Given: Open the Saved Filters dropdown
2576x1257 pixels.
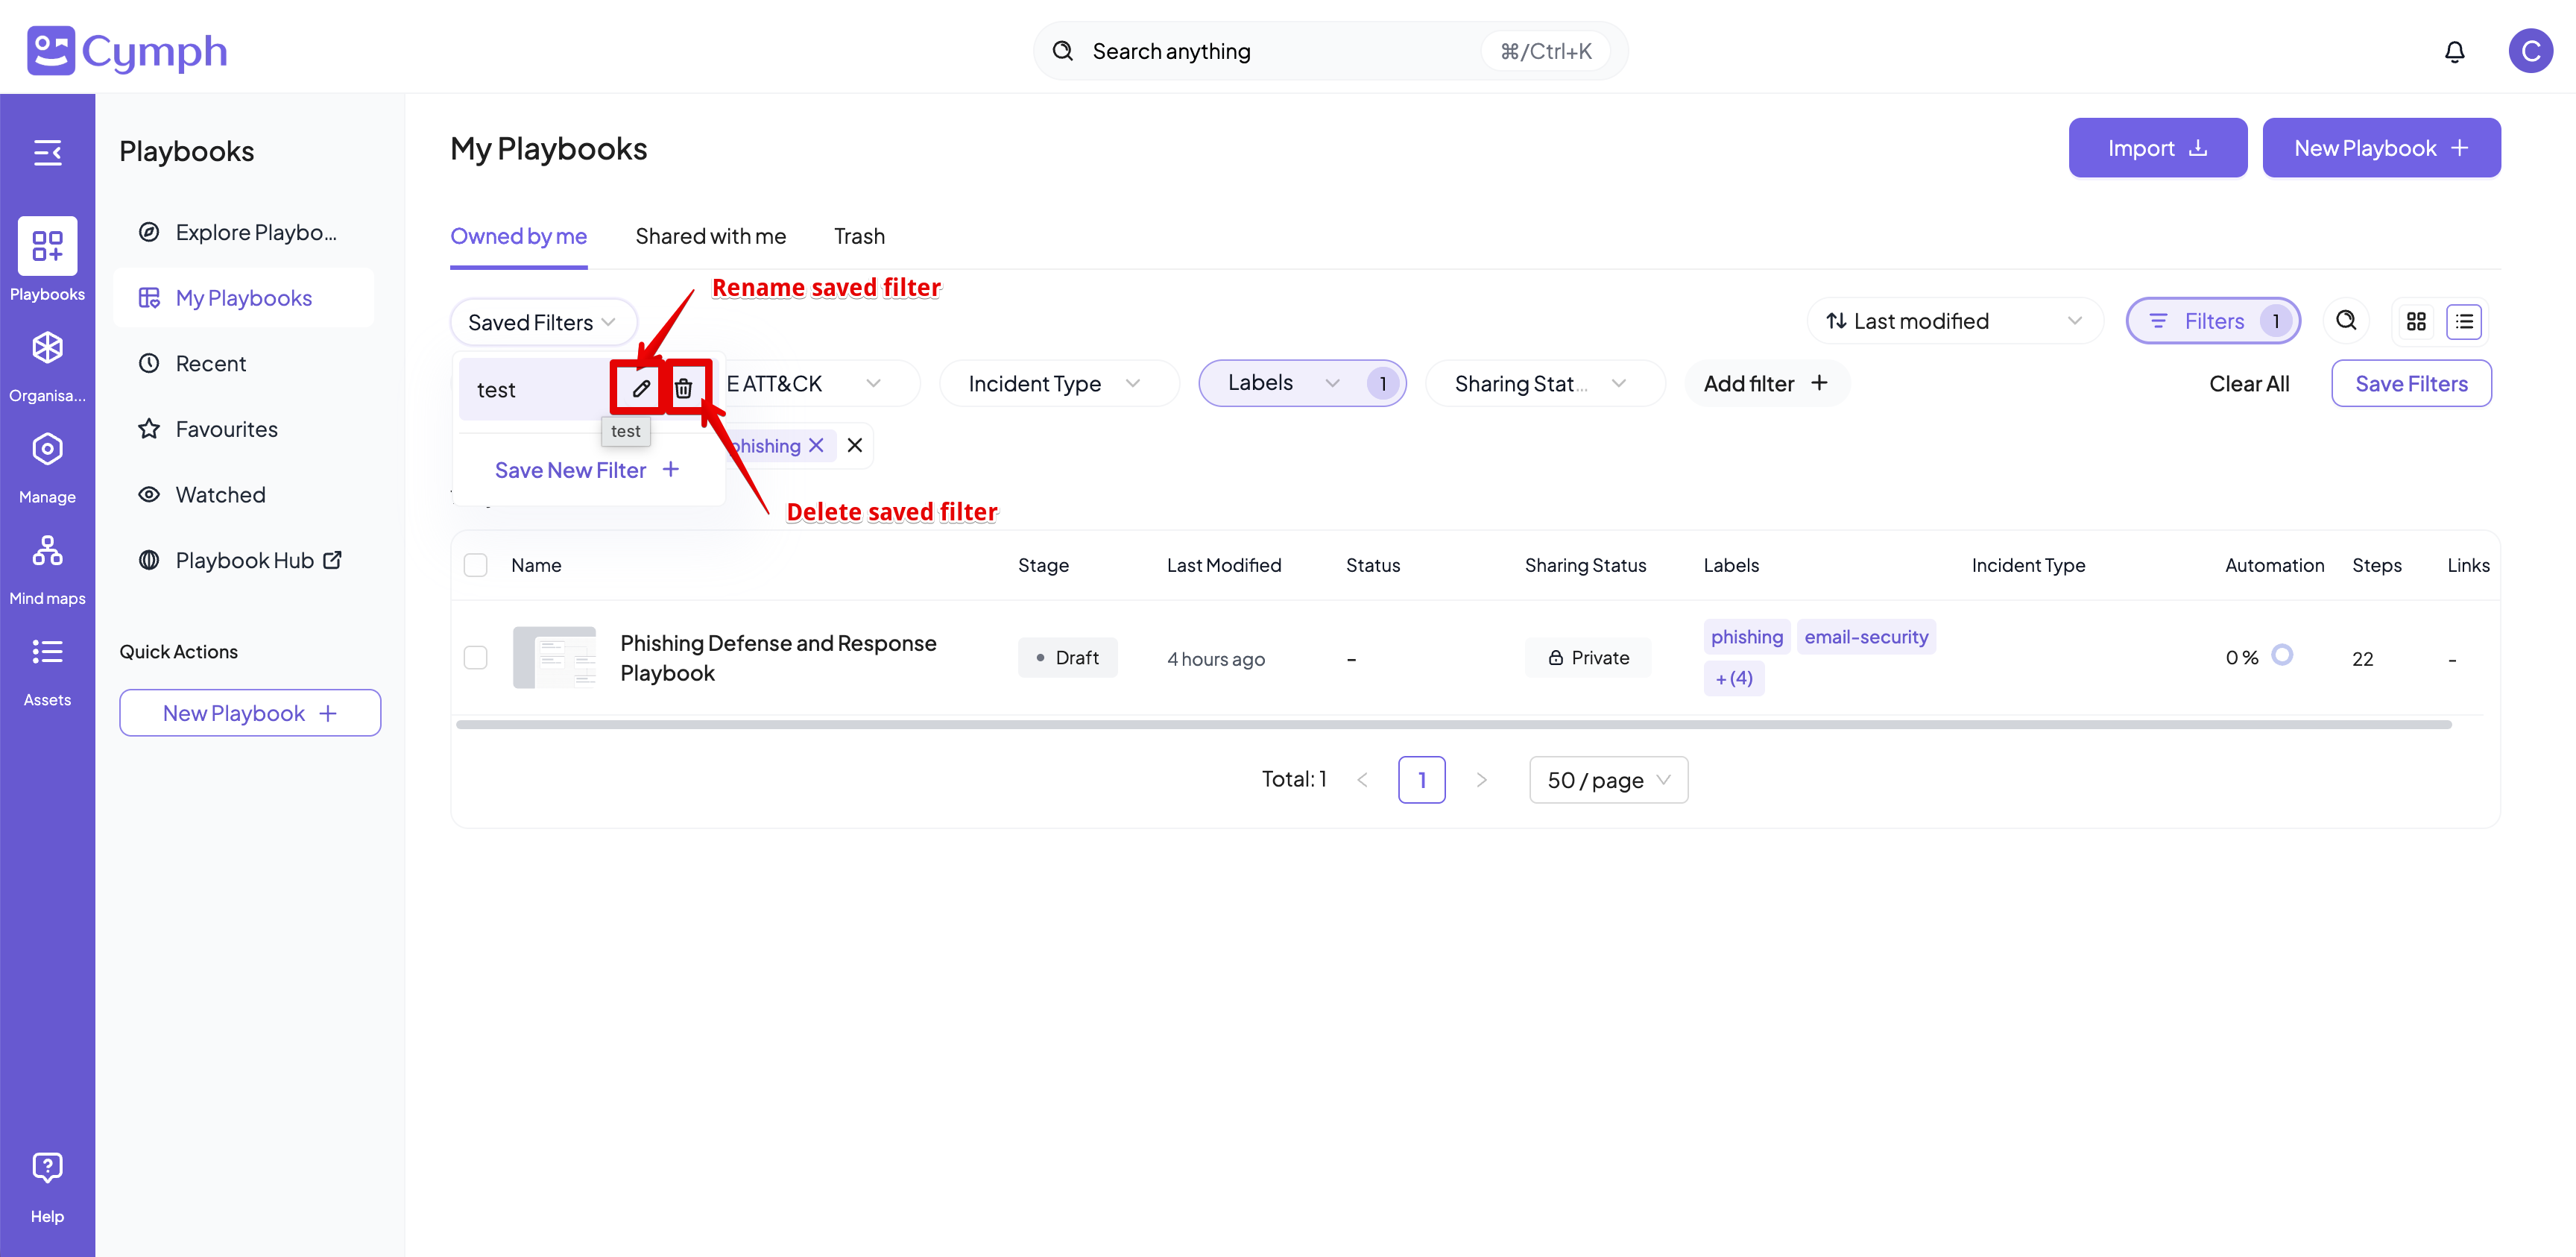Looking at the screenshot, I should pos(543,321).
